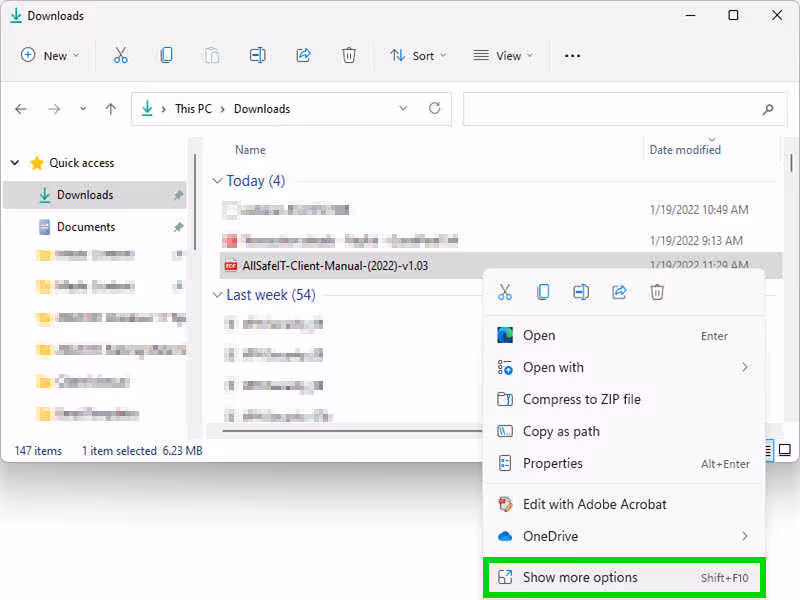Click the Delete trash icon in the context menu
Screen dimensions: 800x600
coord(657,292)
